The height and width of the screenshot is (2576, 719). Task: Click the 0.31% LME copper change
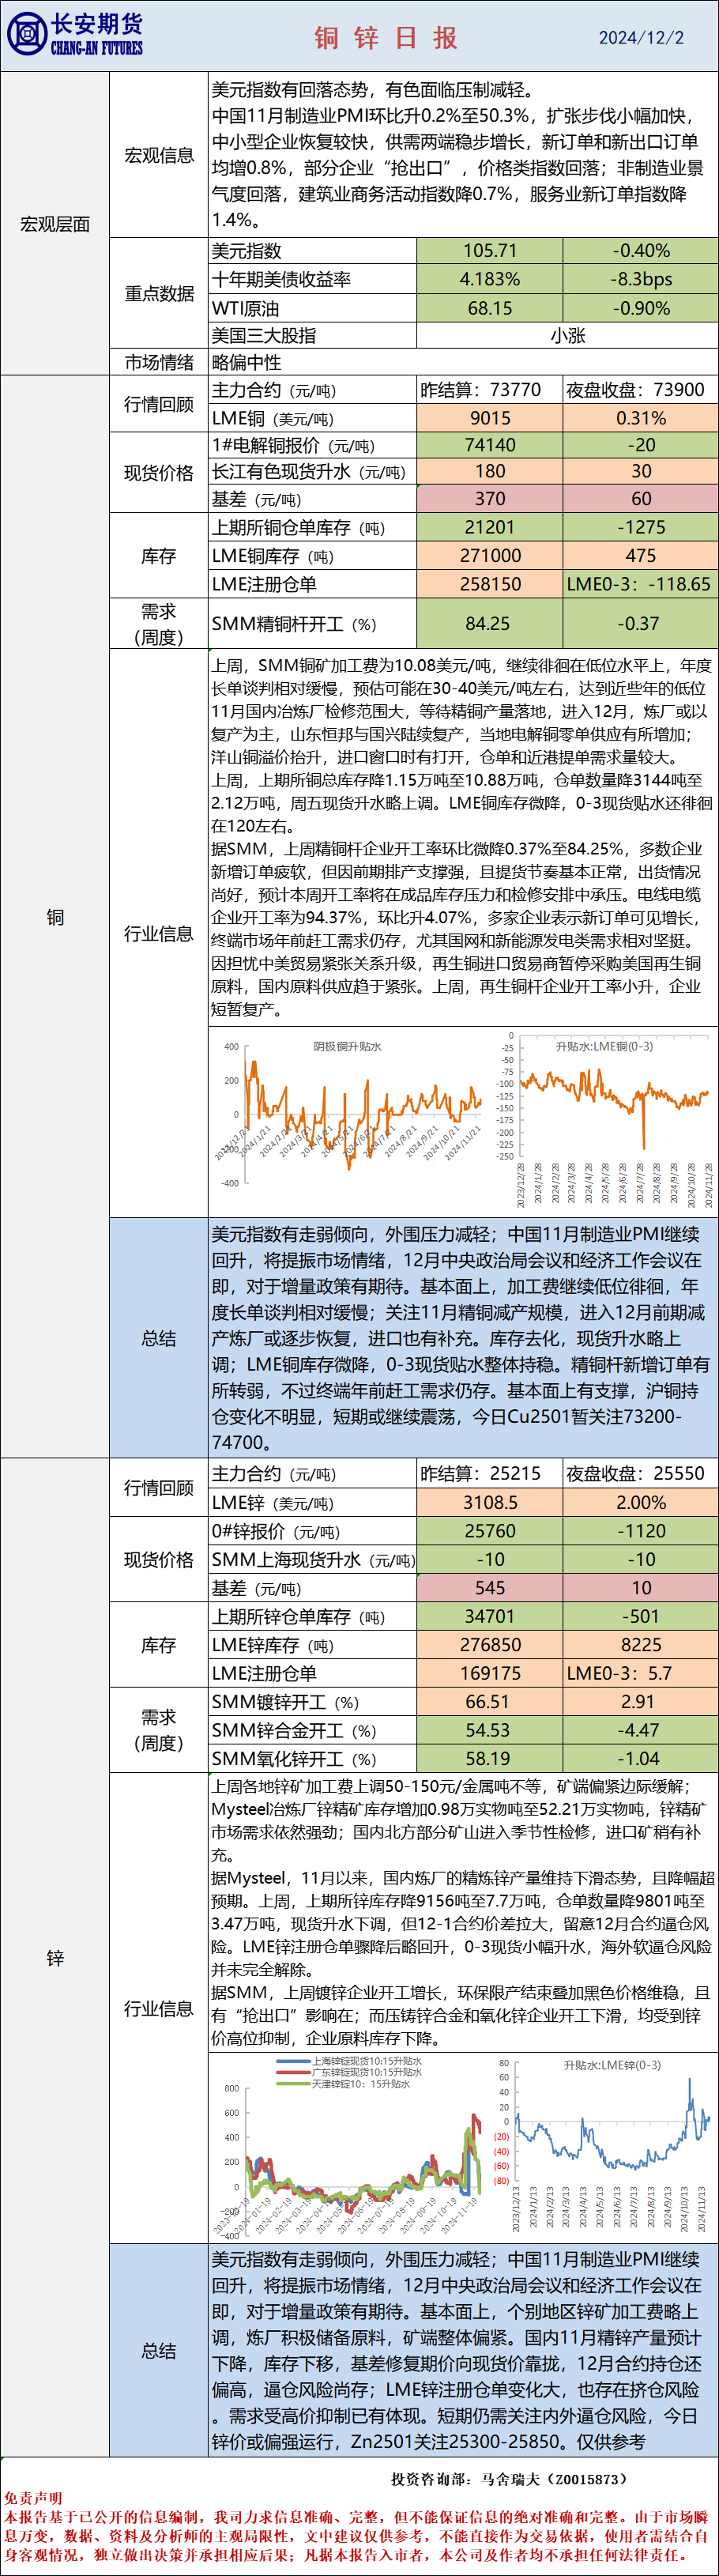[641, 418]
